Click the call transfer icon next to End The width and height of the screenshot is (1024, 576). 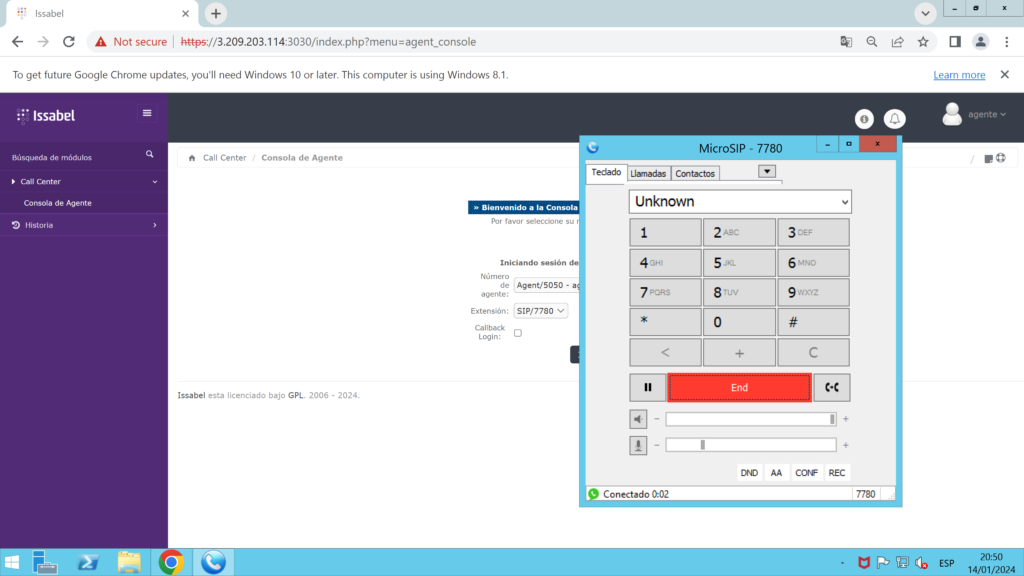click(x=831, y=388)
